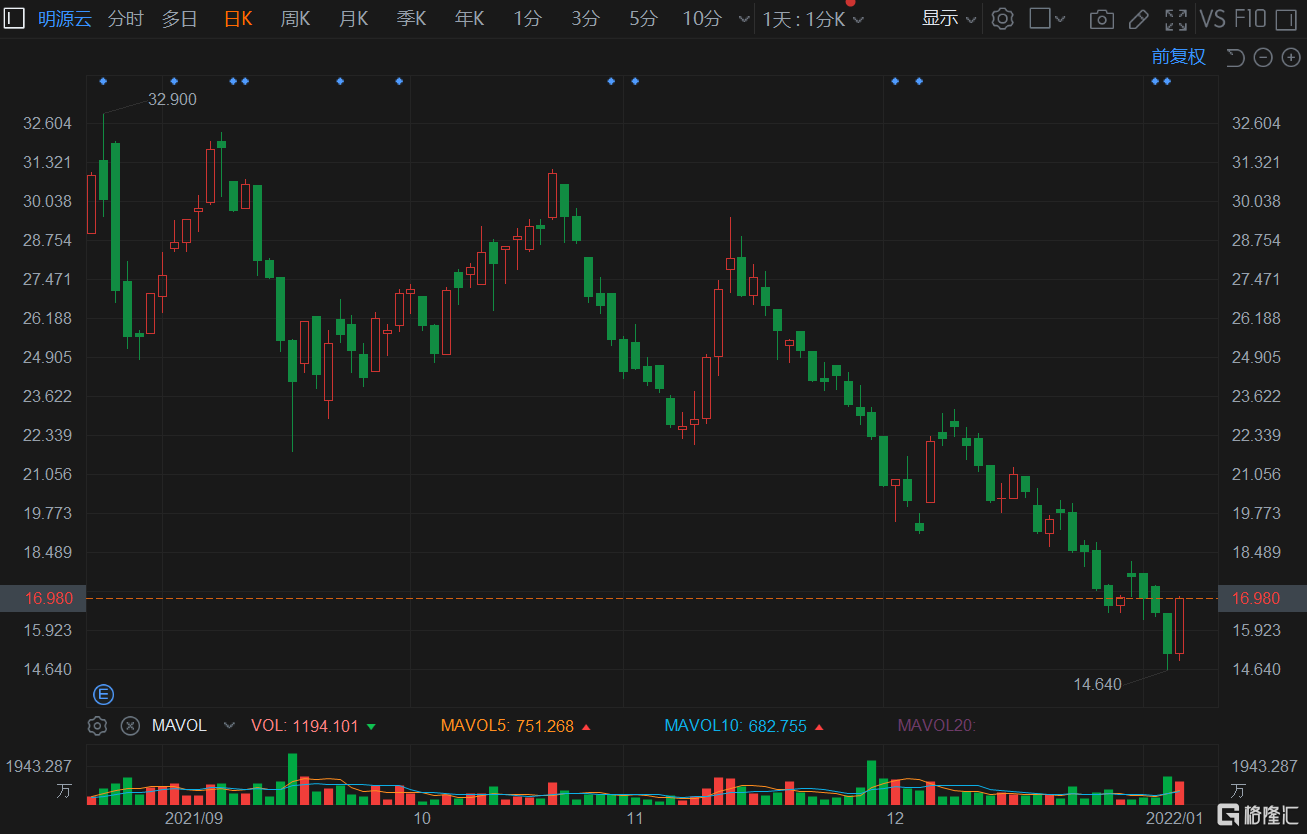
Task: Click the MAVOL5: 751.268 value
Action: [507, 726]
